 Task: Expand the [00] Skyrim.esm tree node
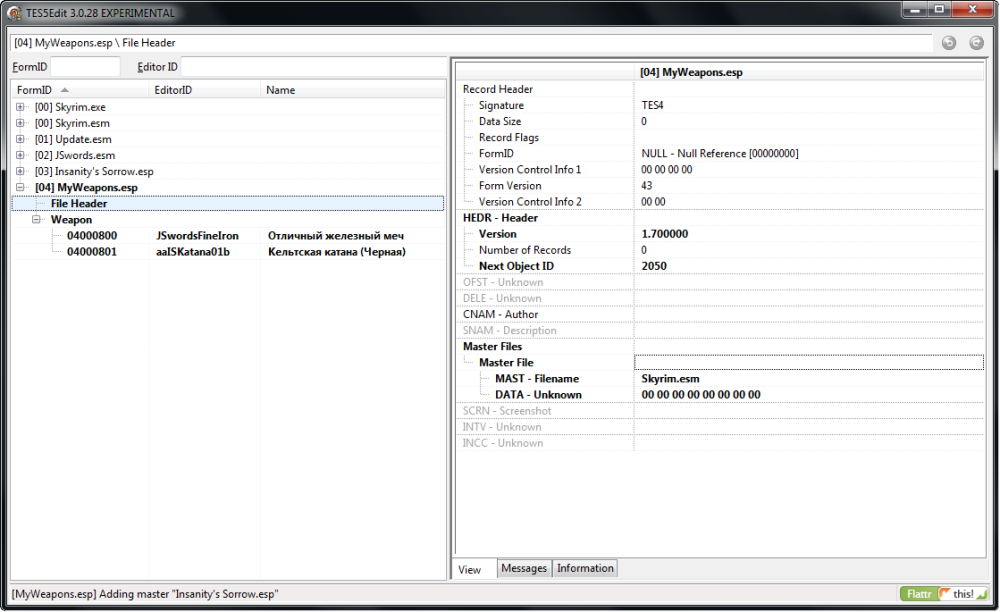point(20,123)
